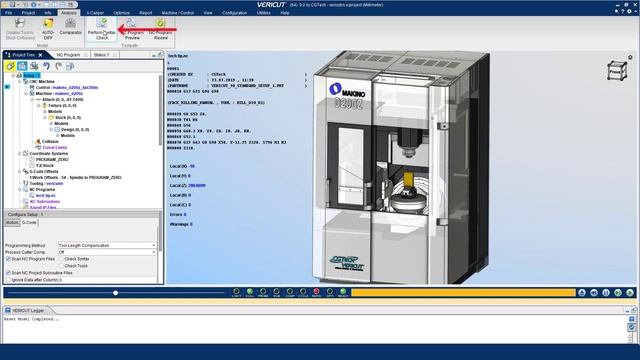This screenshot has height=360, width=640.
Task: Collapse the Coordinate Systems node
Action: click(x=20, y=153)
